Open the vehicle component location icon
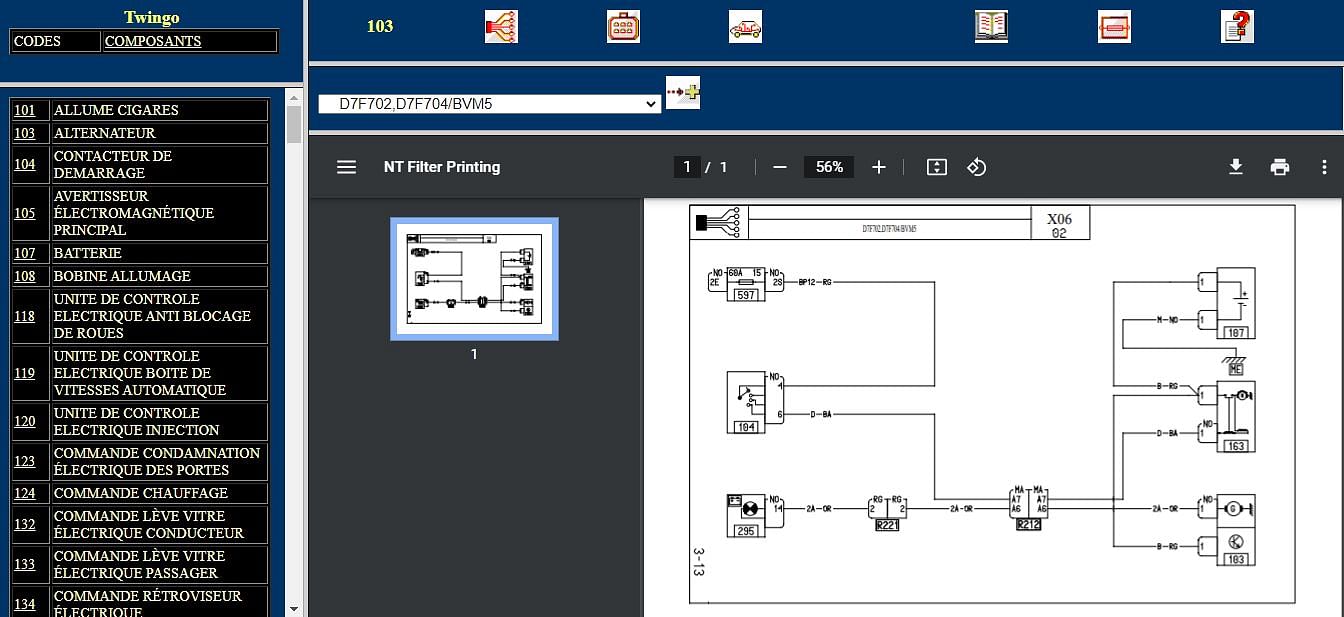1344x617 pixels. click(745, 26)
